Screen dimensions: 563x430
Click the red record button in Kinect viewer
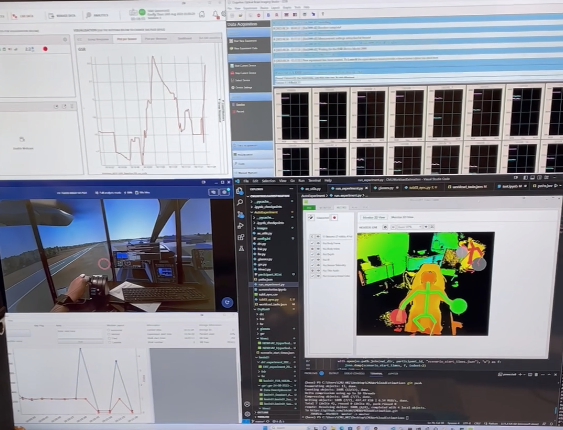335,218
